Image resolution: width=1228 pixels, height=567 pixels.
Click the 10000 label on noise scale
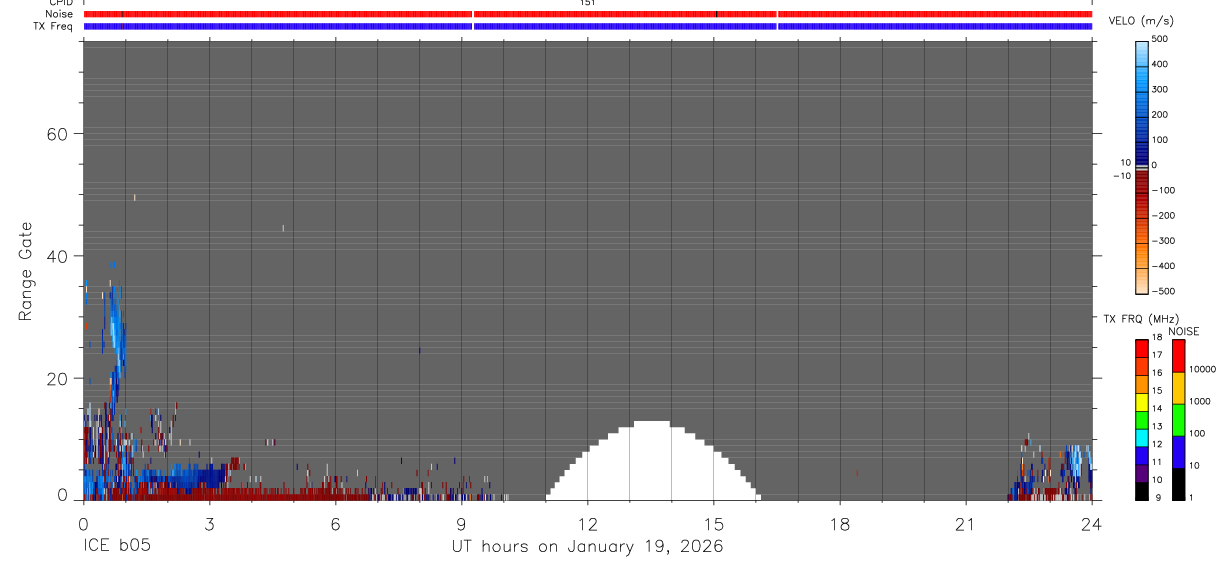click(x=1204, y=369)
